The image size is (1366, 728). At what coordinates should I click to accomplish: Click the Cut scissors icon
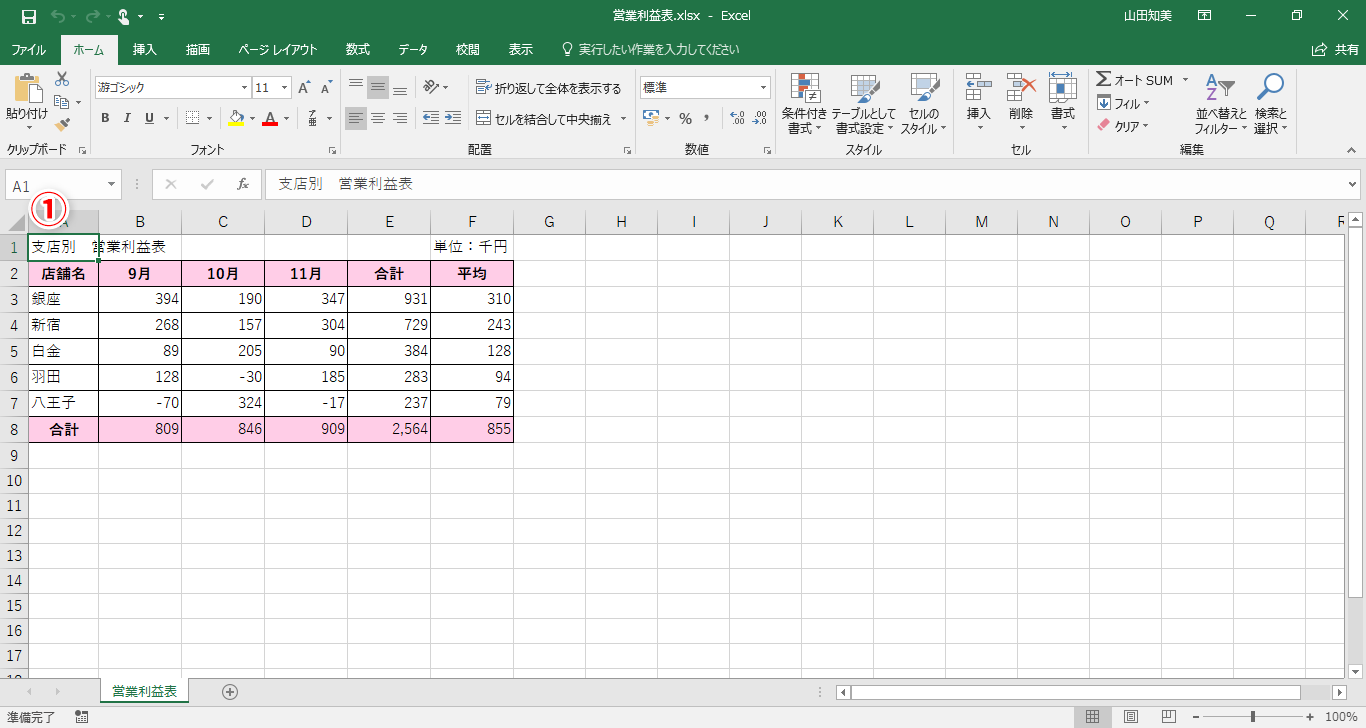click(62, 79)
